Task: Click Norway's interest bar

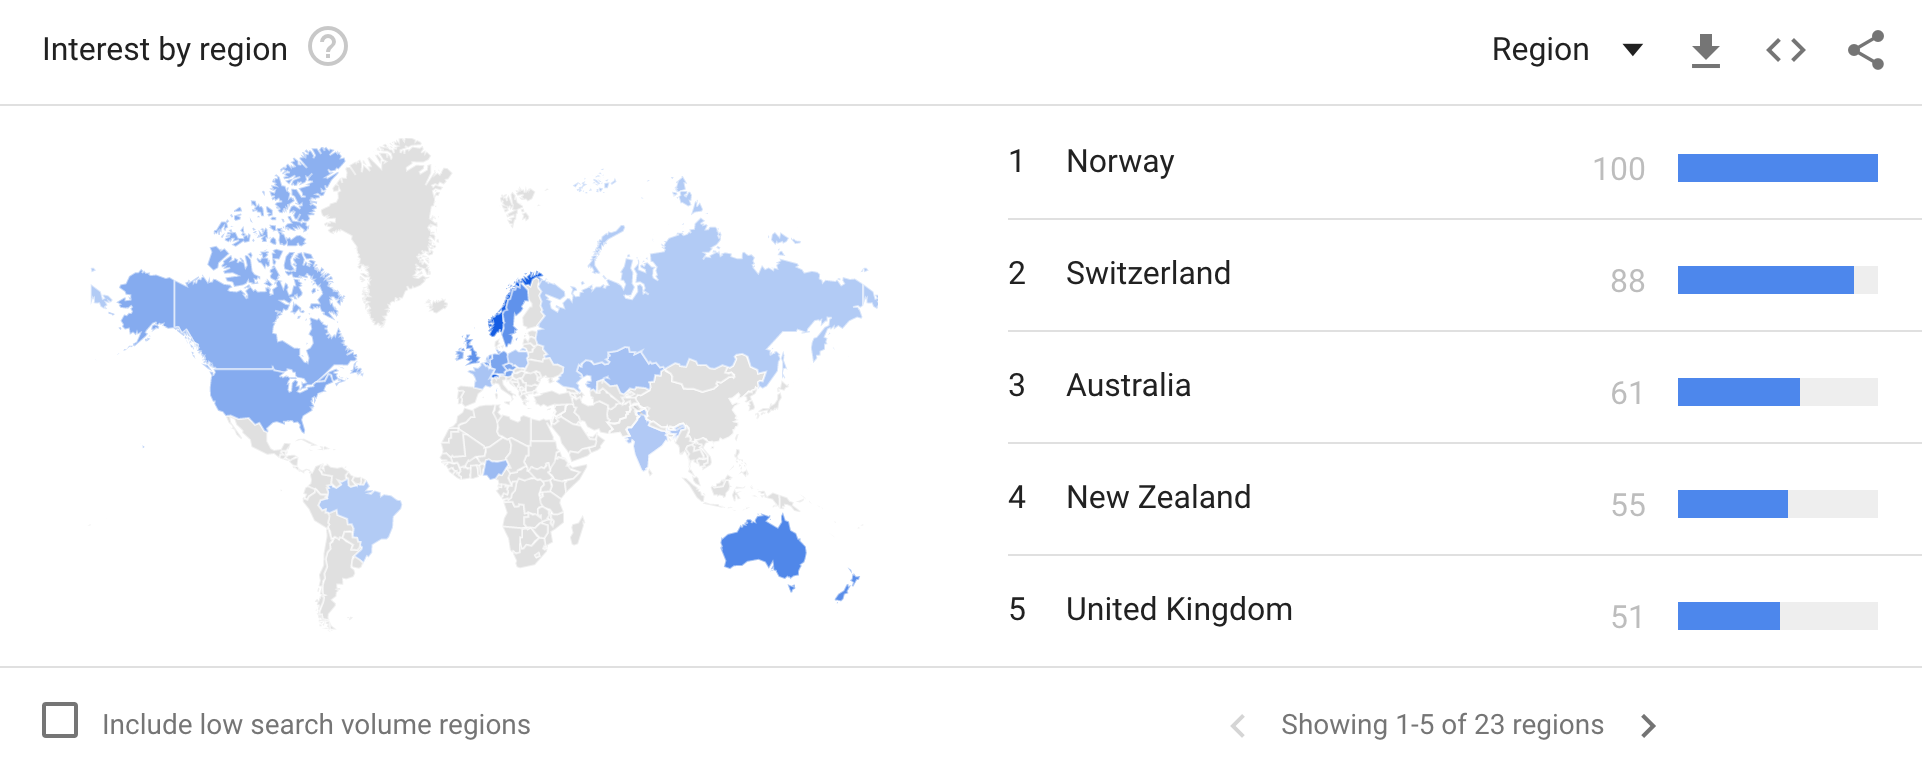Action: pos(1777,168)
